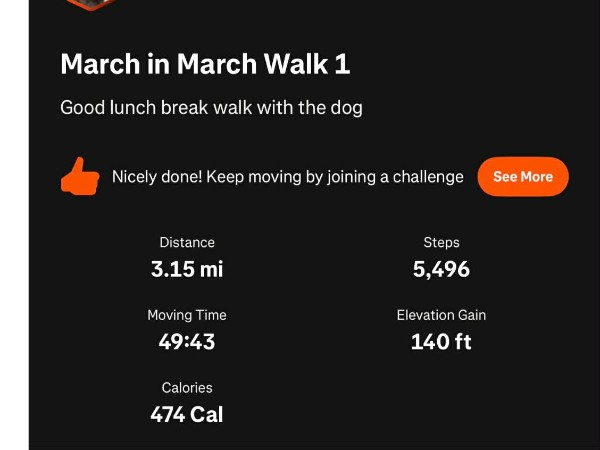Image resolution: width=600 pixels, height=450 pixels.
Task: Click the Distance label
Action: point(187,242)
